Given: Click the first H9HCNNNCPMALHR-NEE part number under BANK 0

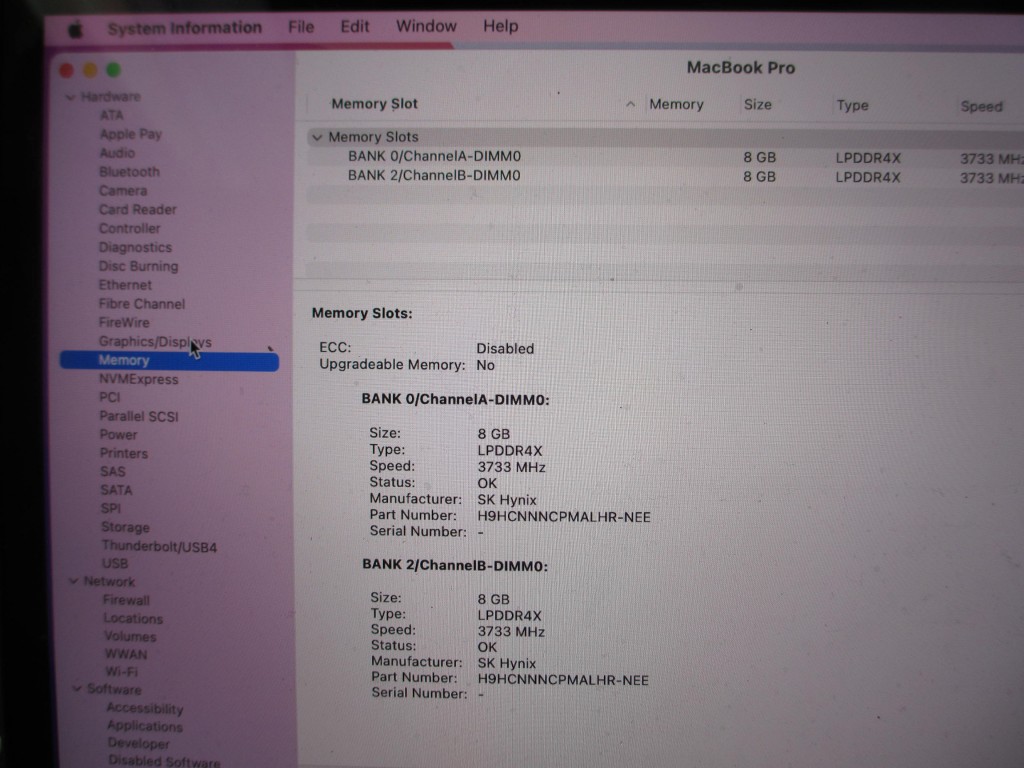Looking at the screenshot, I should click(x=564, y=517).
